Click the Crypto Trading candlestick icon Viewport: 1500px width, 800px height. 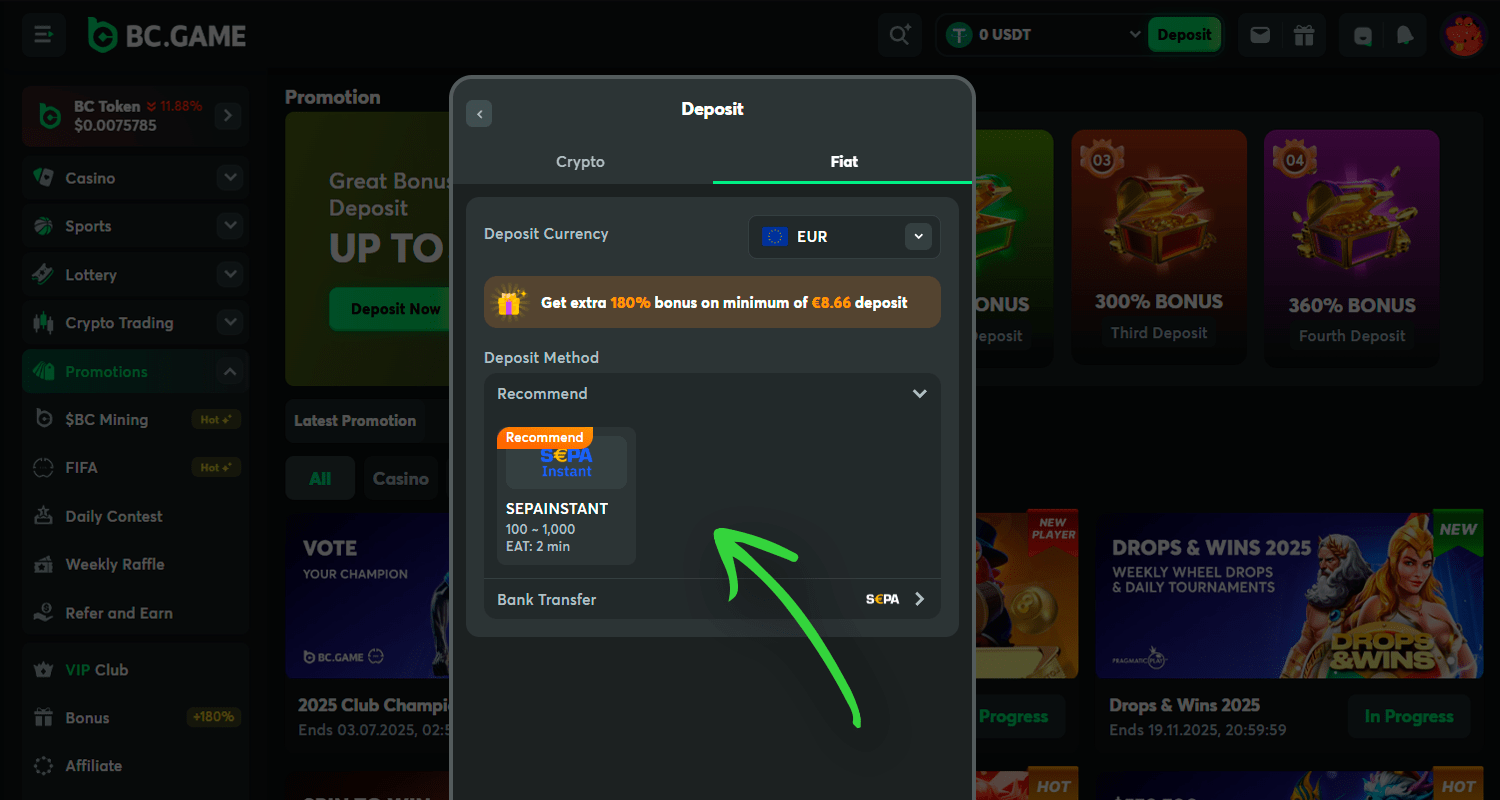(x=43, y=323)
